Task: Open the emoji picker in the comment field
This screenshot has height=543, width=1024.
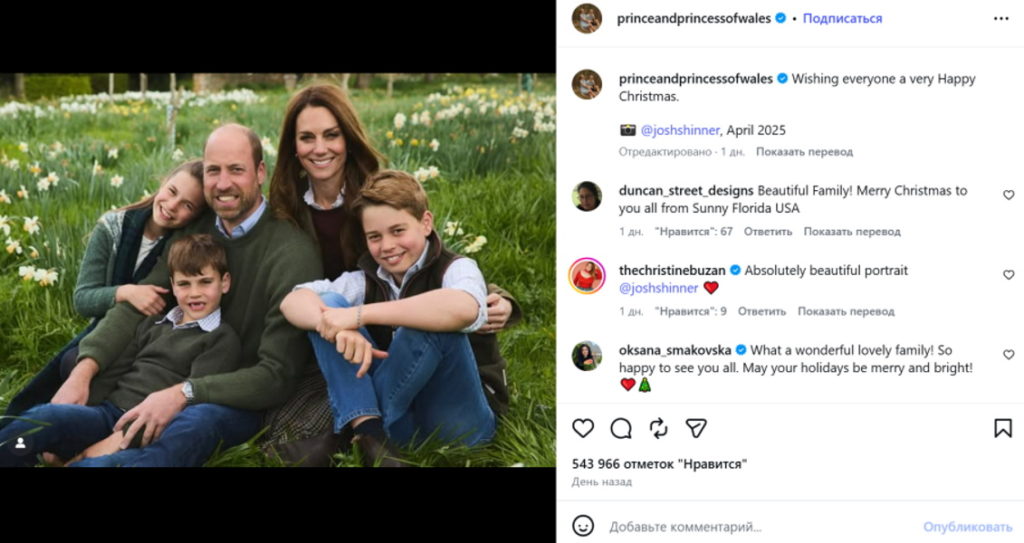Action: 583,526
